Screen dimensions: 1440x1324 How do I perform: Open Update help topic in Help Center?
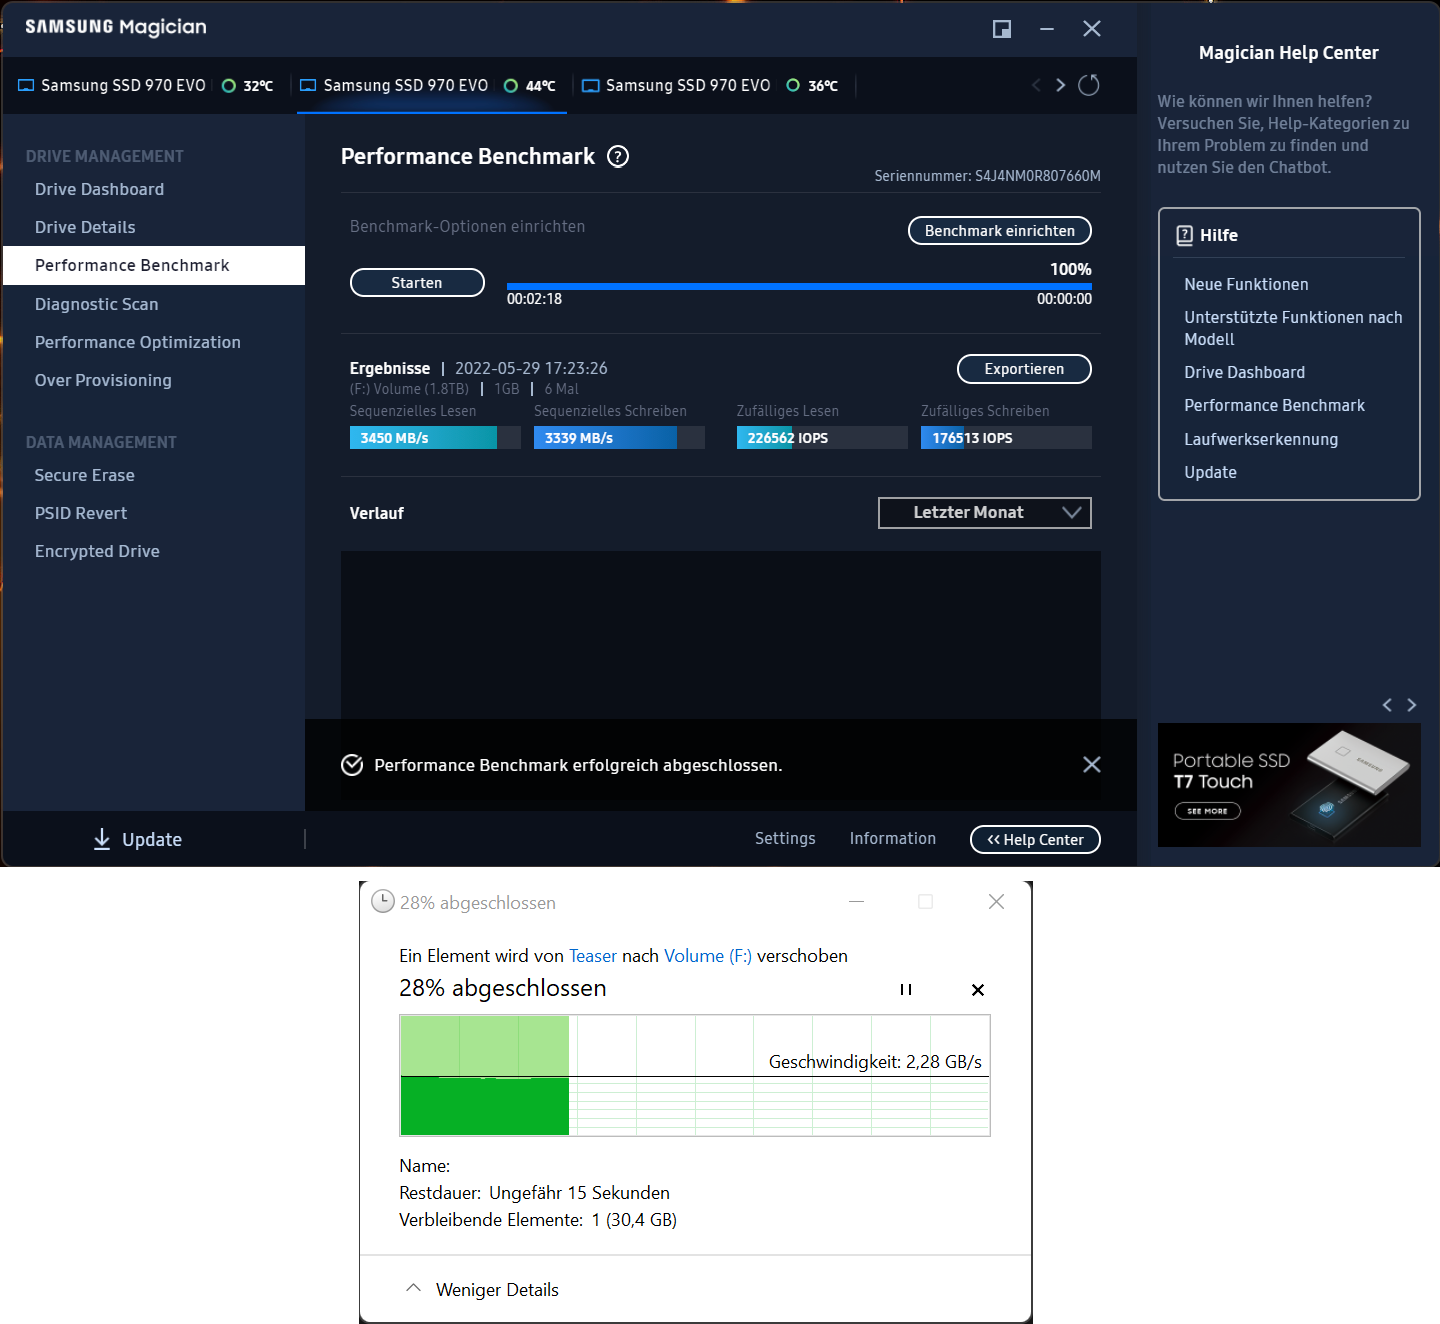tap(1210, 472)
